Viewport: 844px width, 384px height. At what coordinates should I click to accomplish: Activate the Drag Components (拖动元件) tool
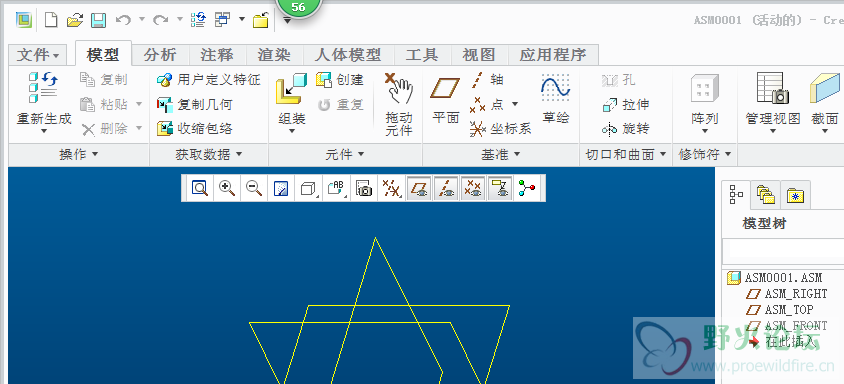point(398,89)
